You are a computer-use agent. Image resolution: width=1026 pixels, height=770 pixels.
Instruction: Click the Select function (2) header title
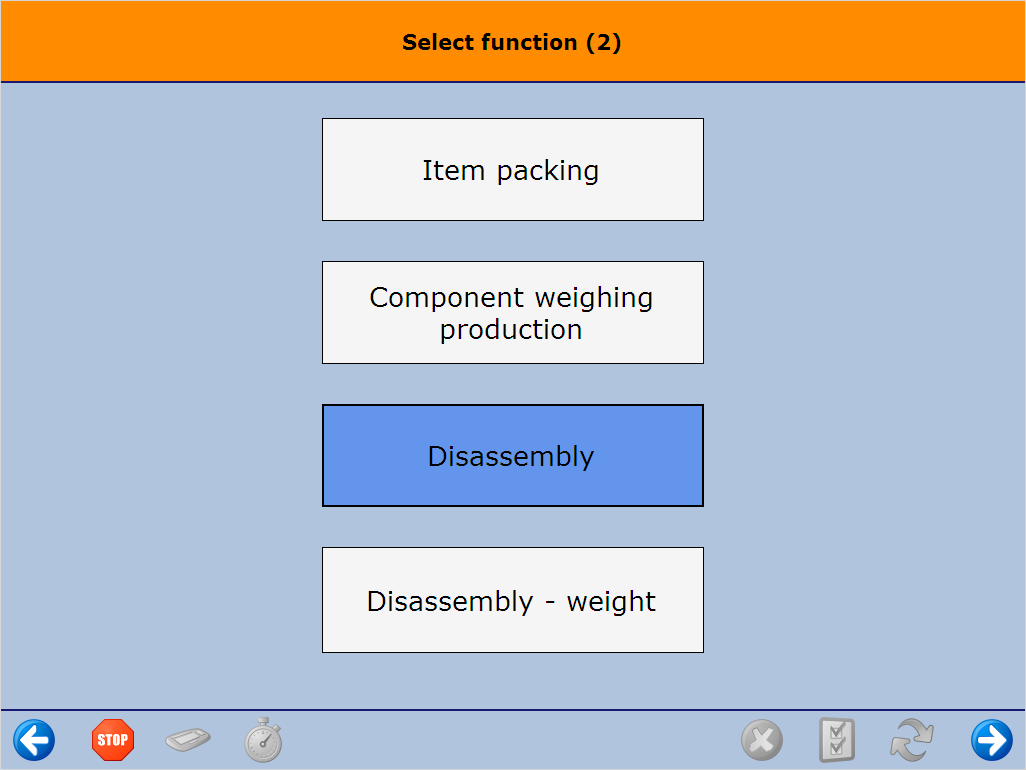(x=512, y=43)
